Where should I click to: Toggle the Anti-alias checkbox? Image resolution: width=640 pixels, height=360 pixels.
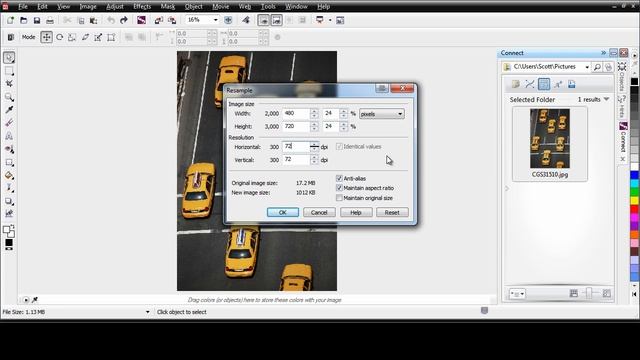(x=339, y=178)
